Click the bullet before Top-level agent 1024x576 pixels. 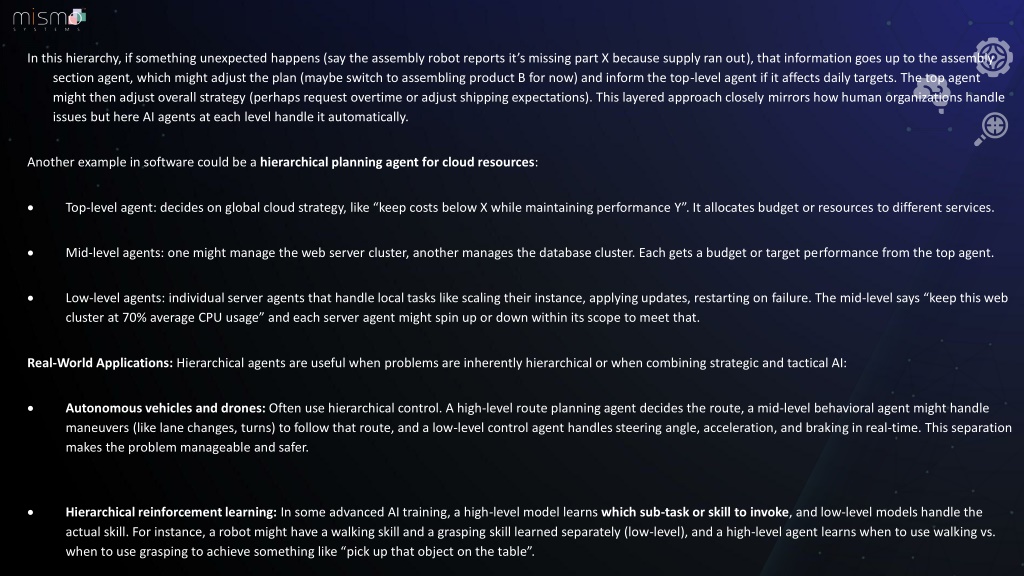tap(31, 208)
